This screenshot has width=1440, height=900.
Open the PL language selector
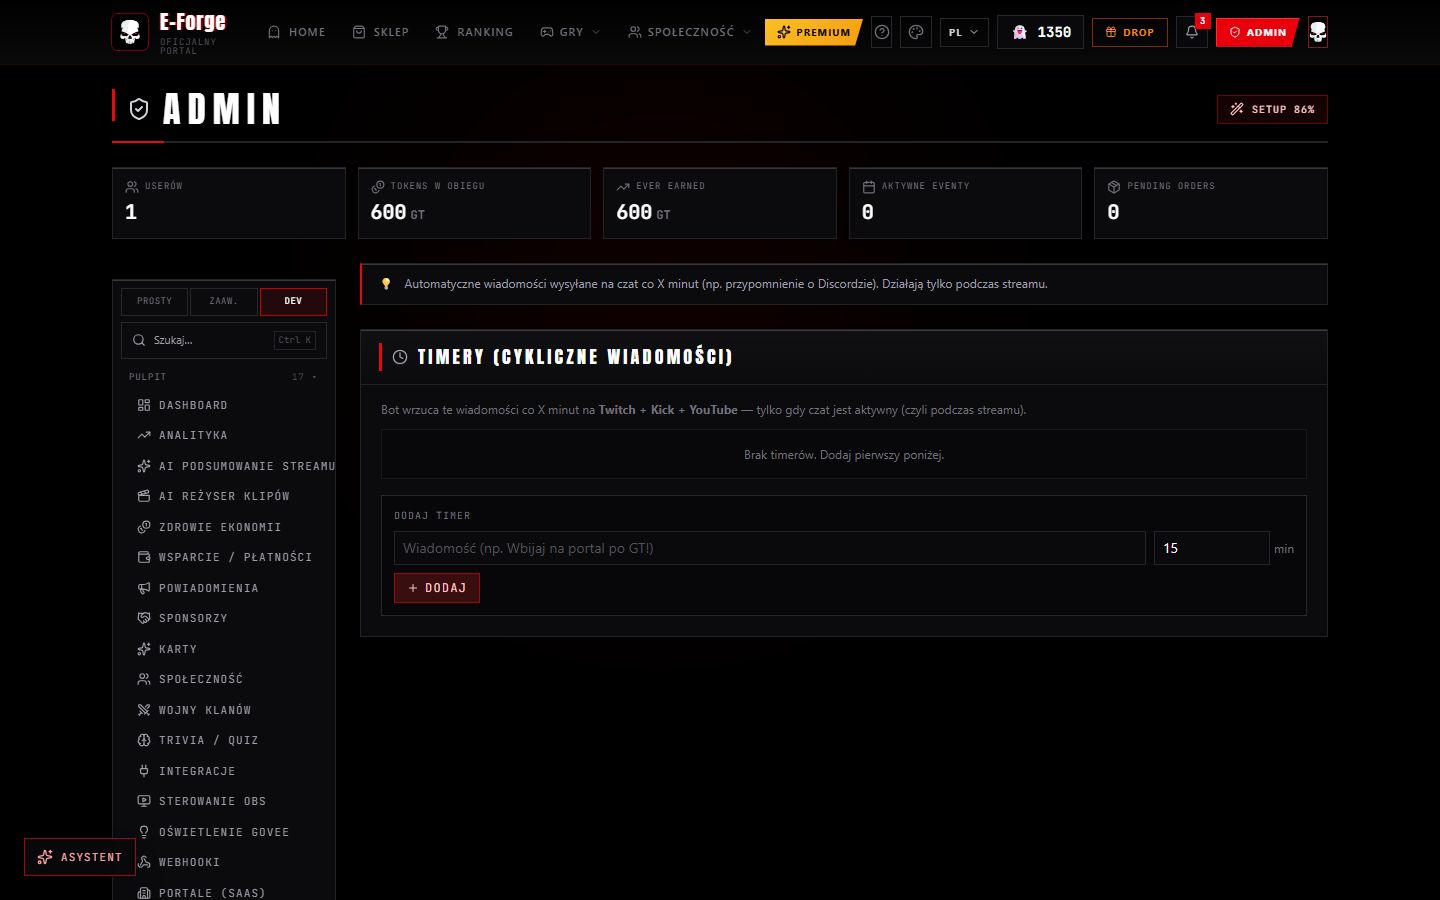point(964,32)
